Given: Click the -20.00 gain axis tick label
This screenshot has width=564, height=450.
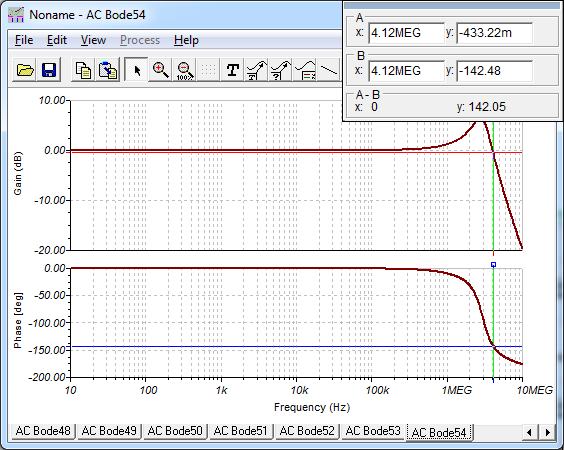Looking at the screenshot, I should coord(50,250).
